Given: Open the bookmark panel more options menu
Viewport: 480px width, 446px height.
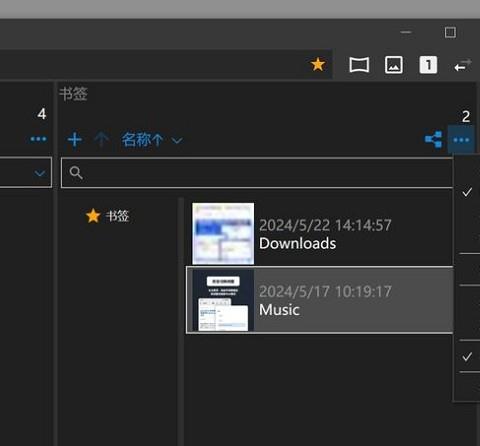Looking at the screenshot, I should click(461, 140).
